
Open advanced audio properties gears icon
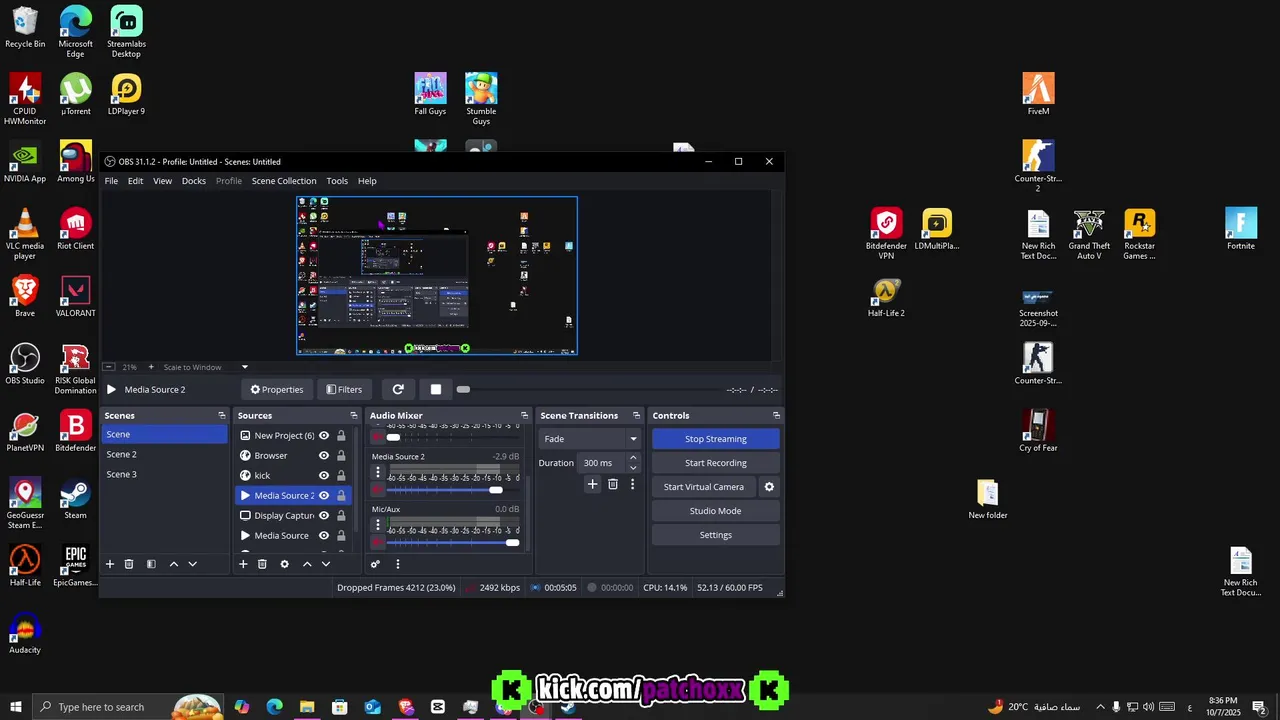click(x=375, y=564)
